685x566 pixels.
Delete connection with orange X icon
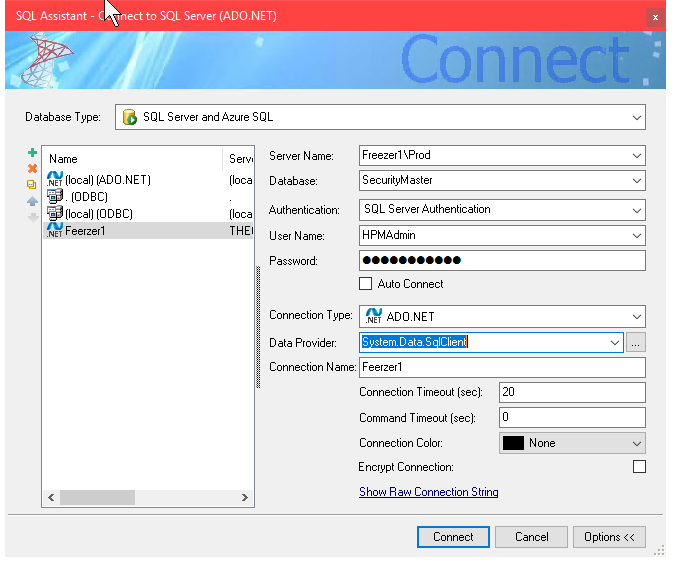click(x=32, y=169)
